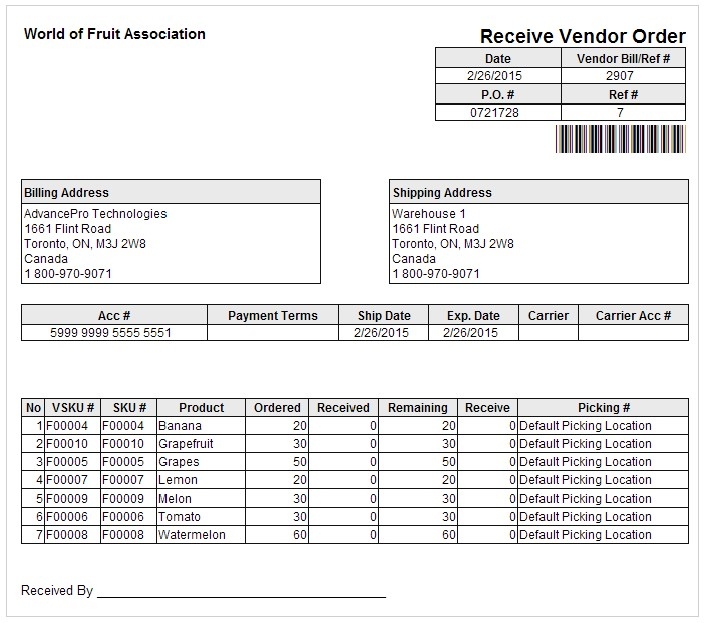706x623 pixels.
Task: Select the Product column header
Action: coord(201,408)
